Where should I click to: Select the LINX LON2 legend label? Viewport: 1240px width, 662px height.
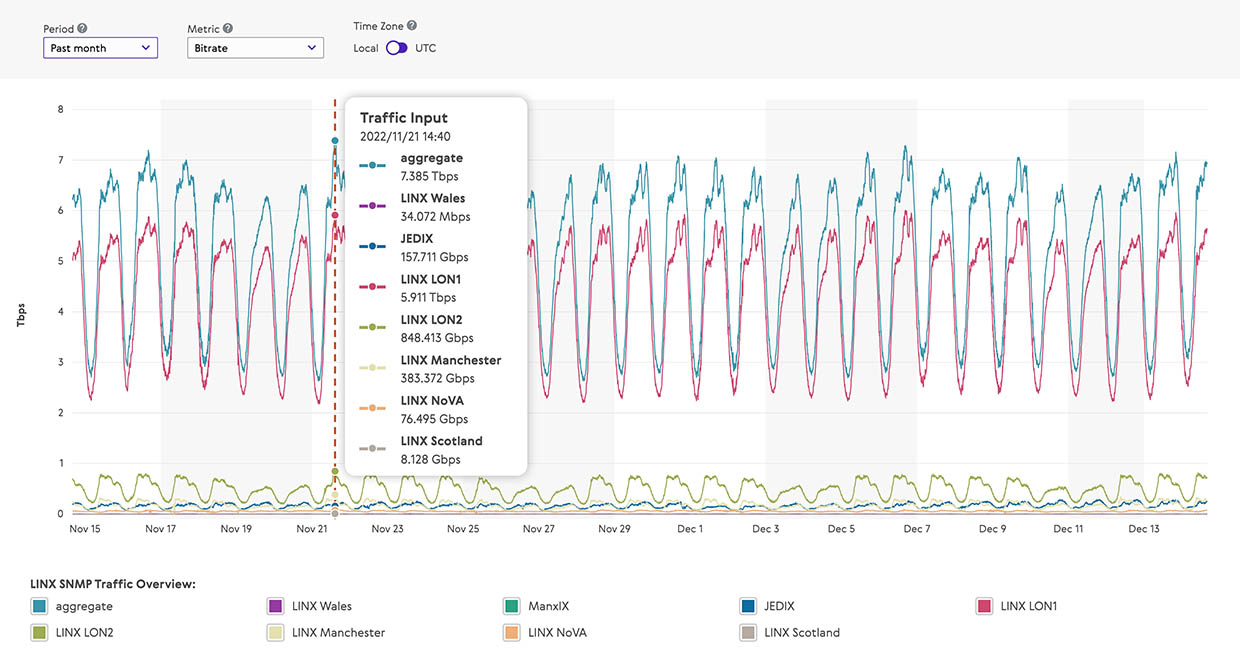coord(84,632)
